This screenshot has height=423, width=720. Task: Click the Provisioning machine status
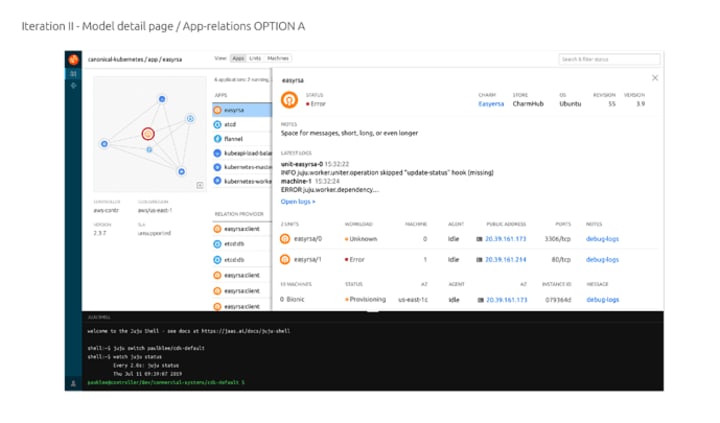click(x=366, y=299)
